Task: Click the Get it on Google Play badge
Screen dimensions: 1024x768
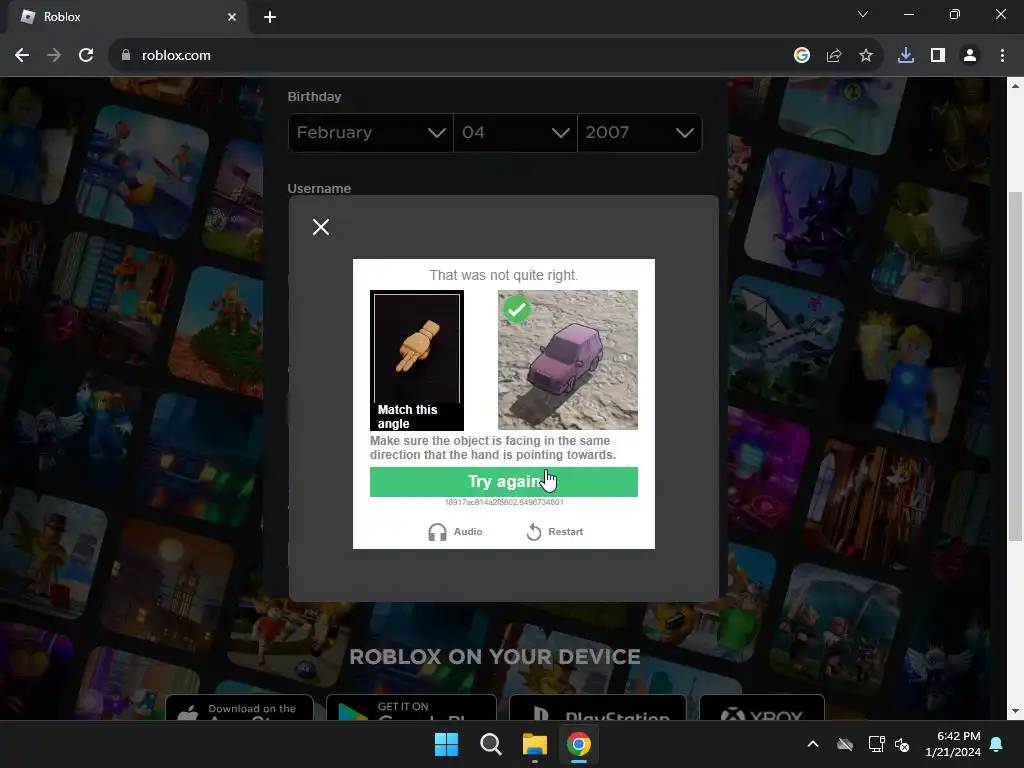Action: pyautogui.click(x=411, y=709)
